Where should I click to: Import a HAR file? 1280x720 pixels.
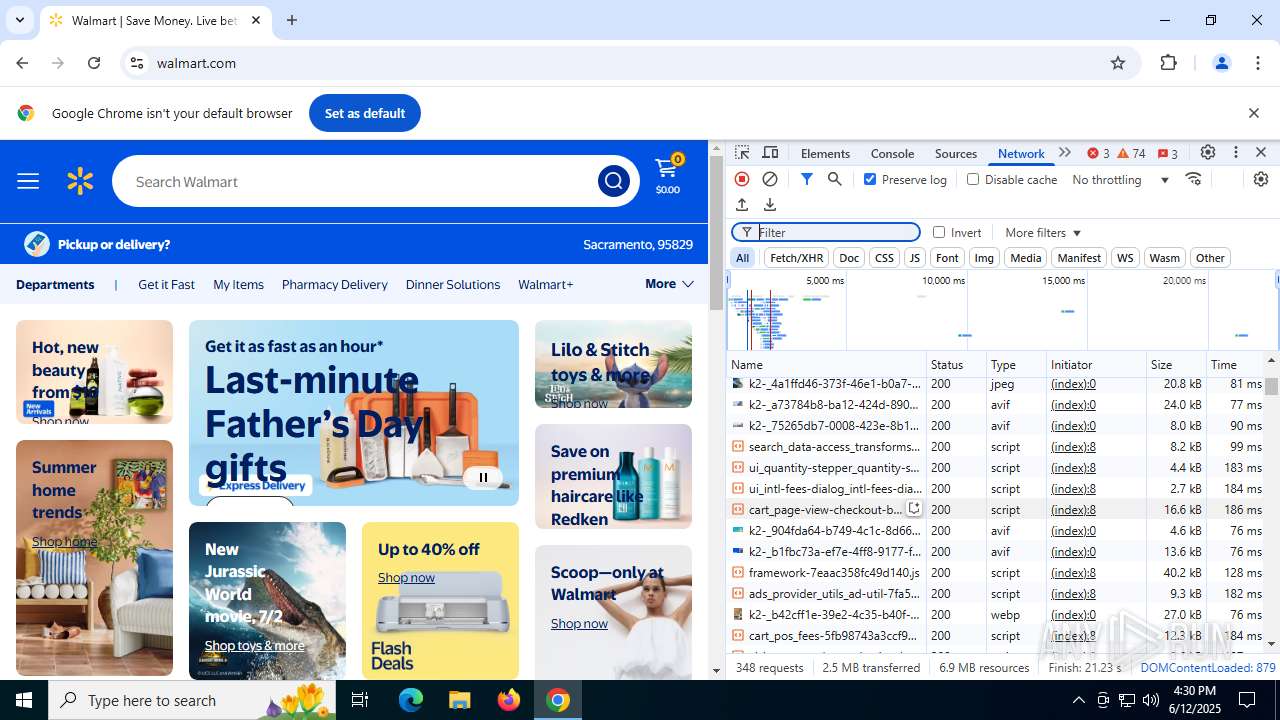(x=742, y=205)
